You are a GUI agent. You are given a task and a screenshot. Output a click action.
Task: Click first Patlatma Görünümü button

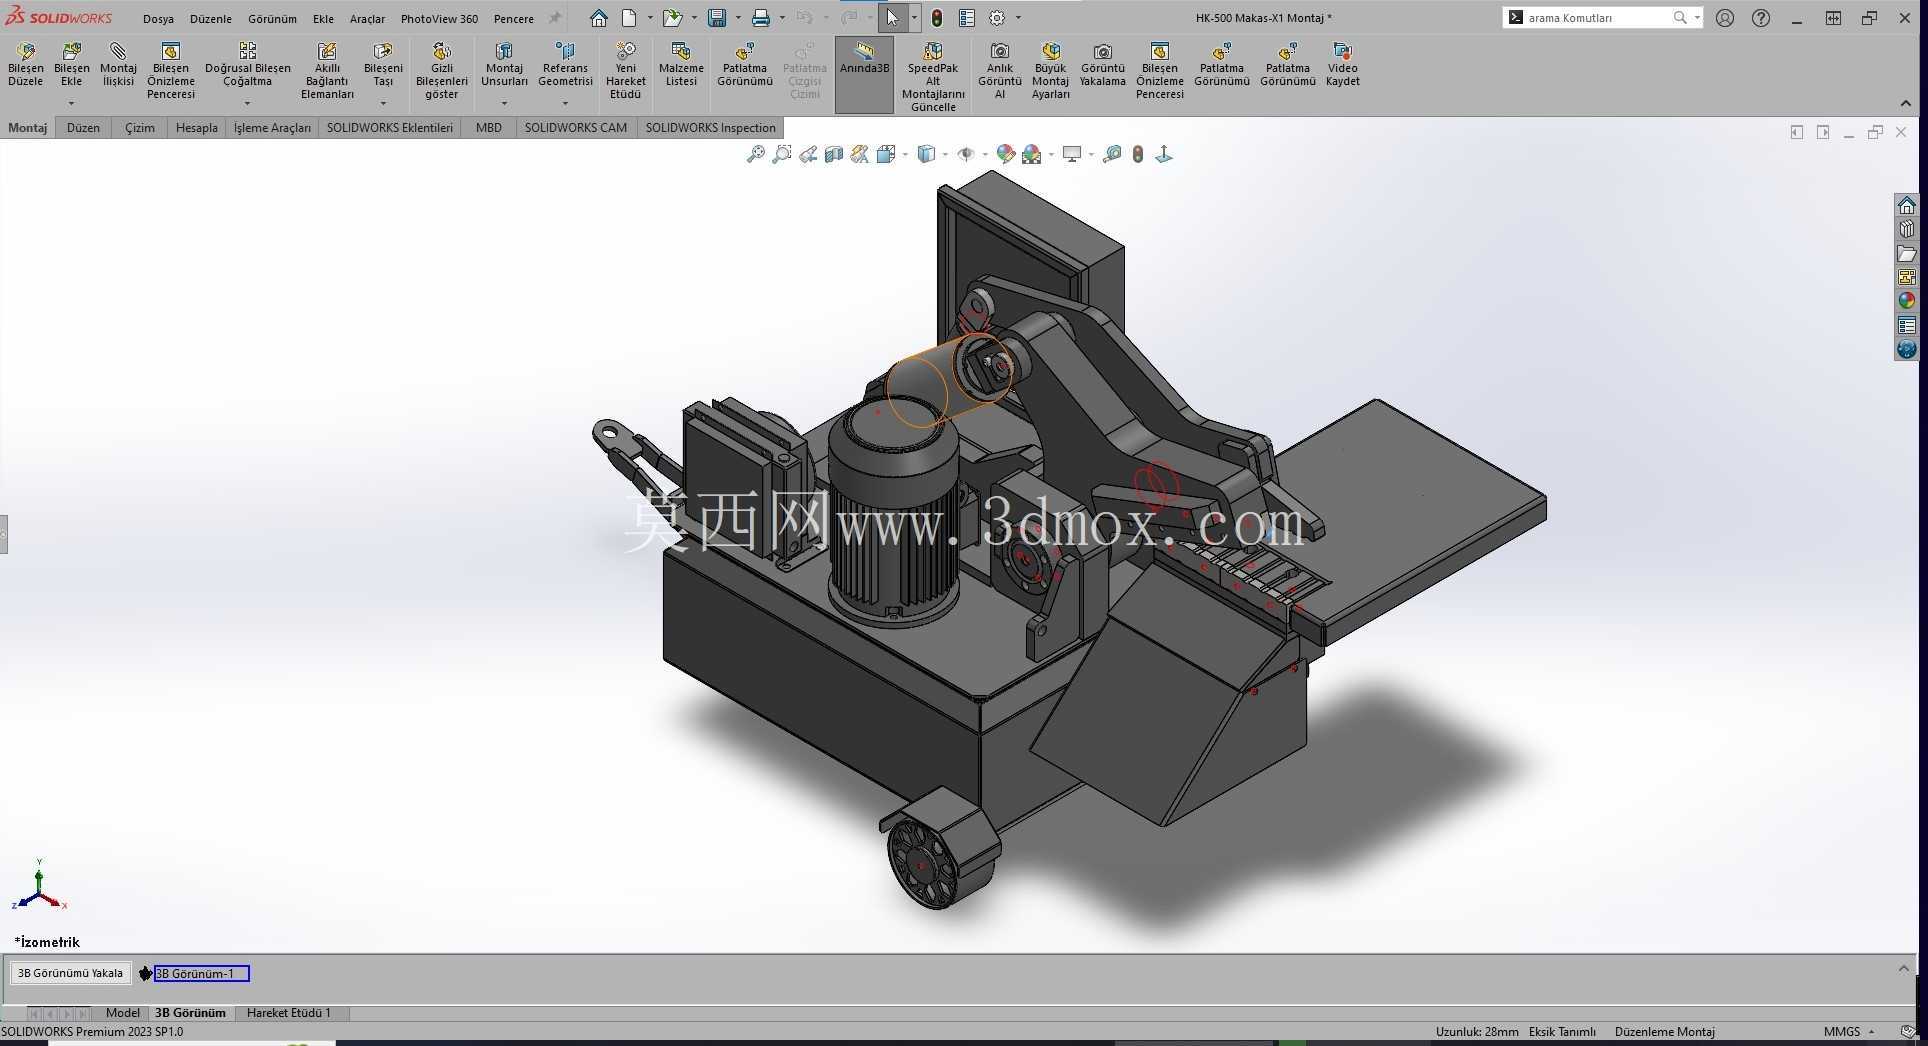(744, 65)
